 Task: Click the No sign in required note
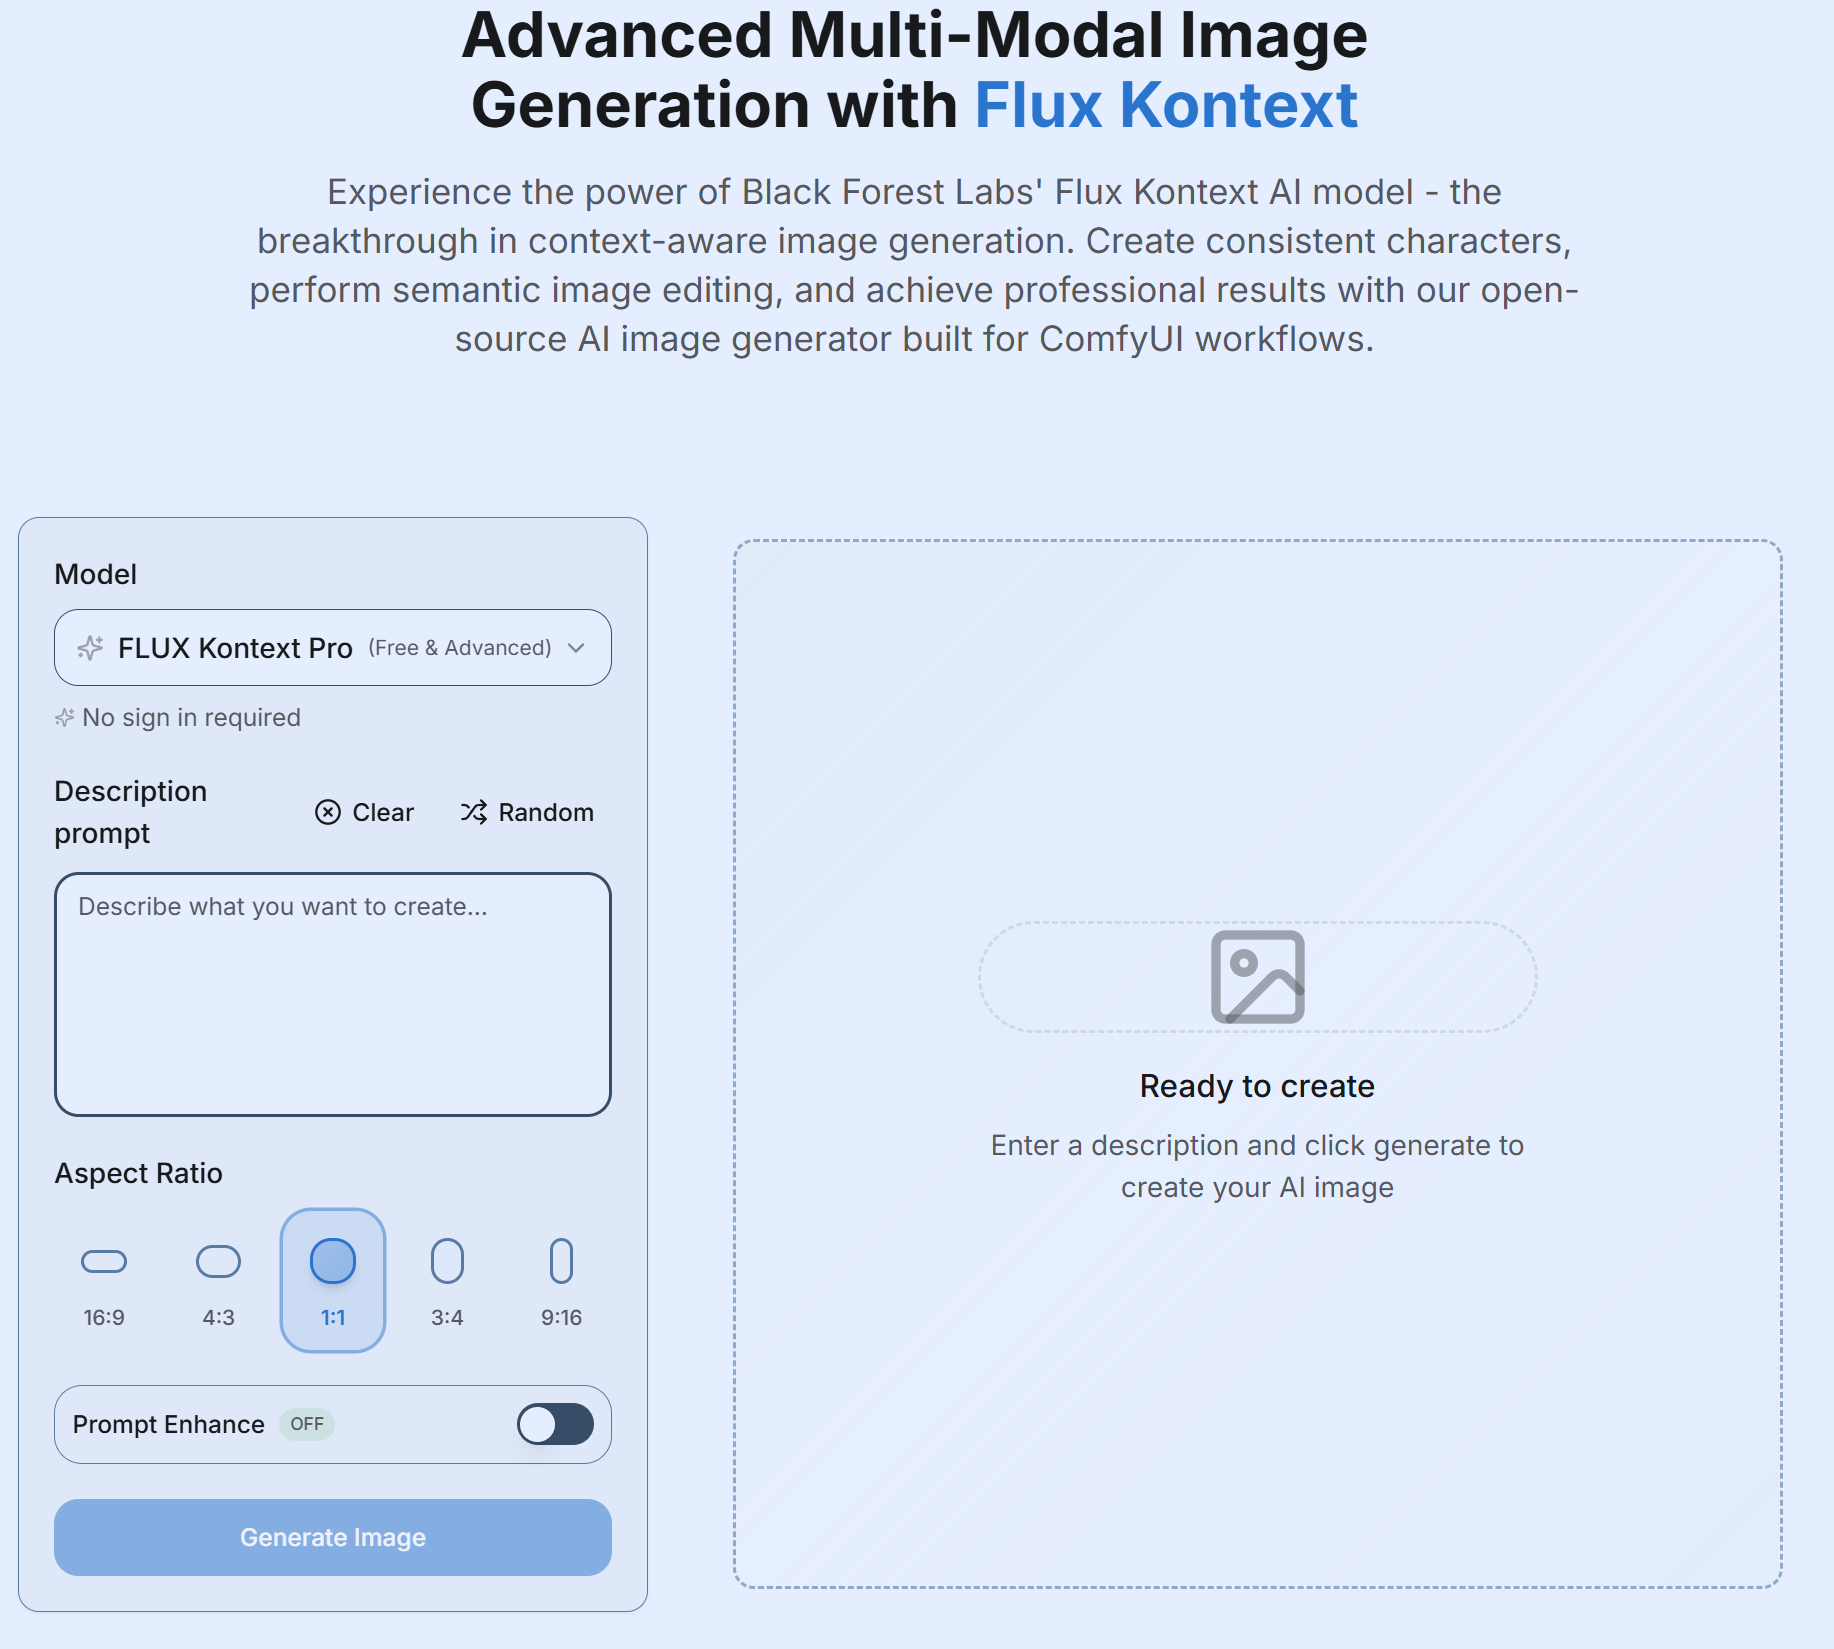pyautogui.click(x=191, y=718)
